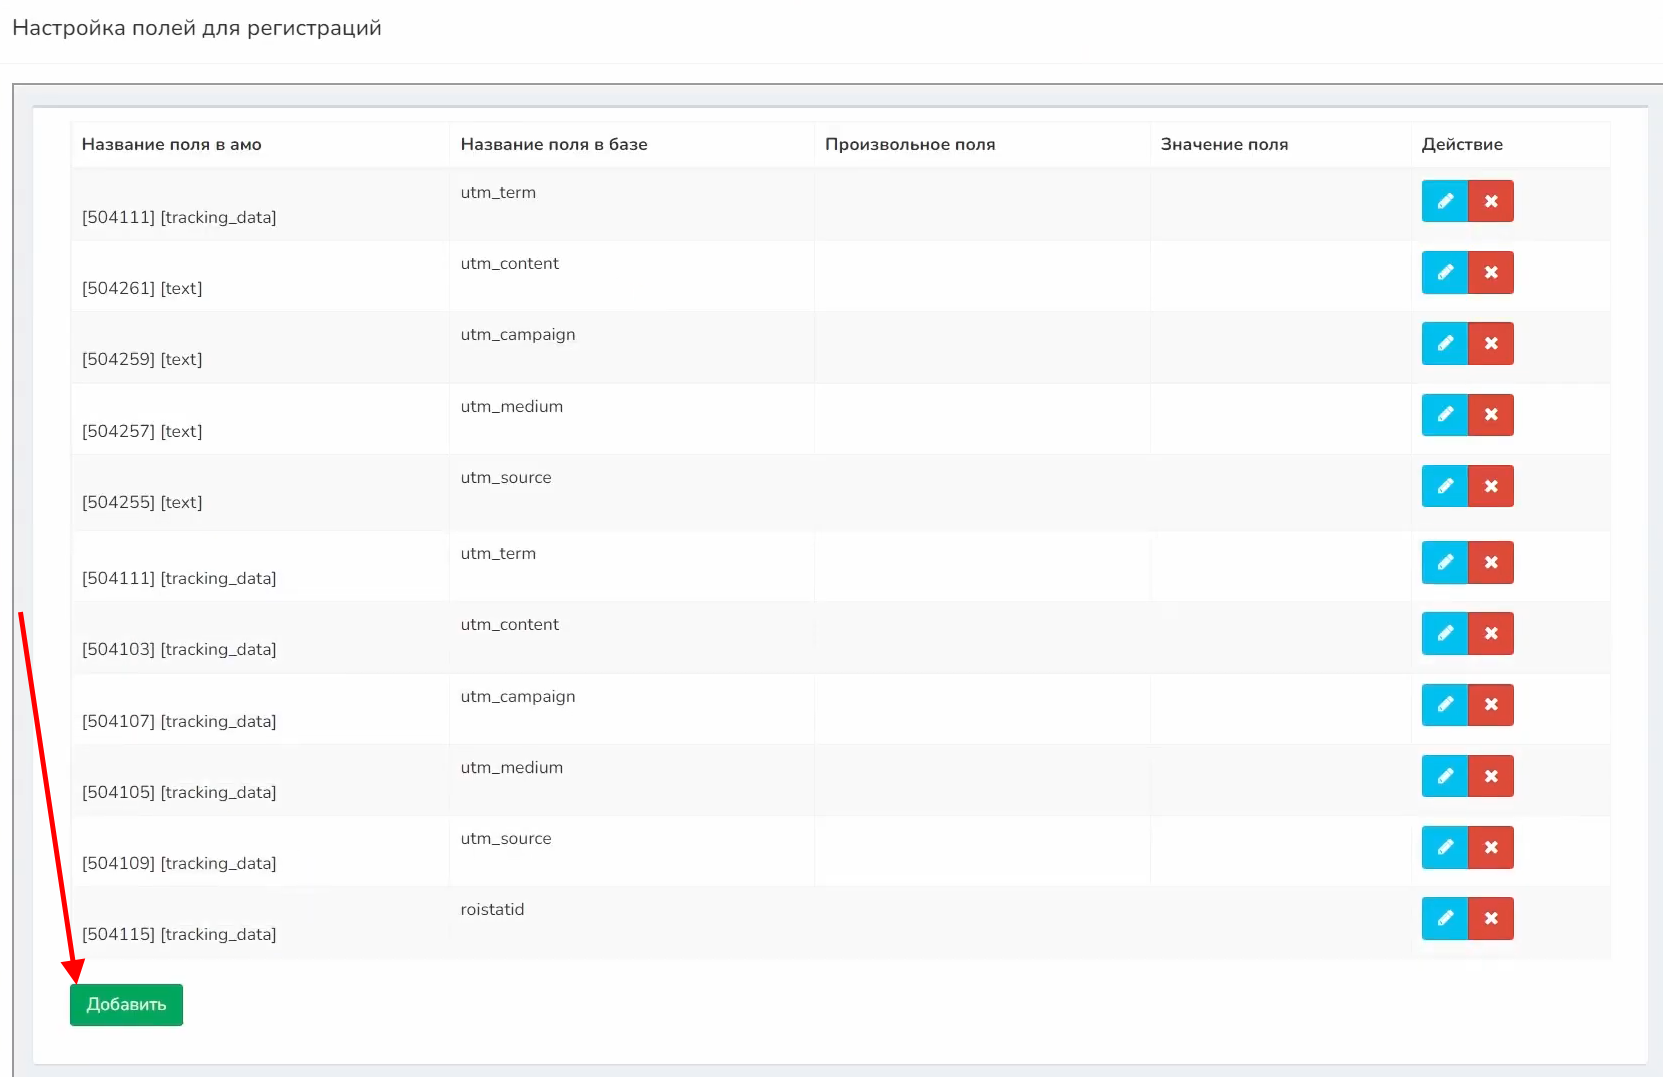Delete the roistatid field row
This screenshot has width=1663, height=1077.
coord(1490,918)
